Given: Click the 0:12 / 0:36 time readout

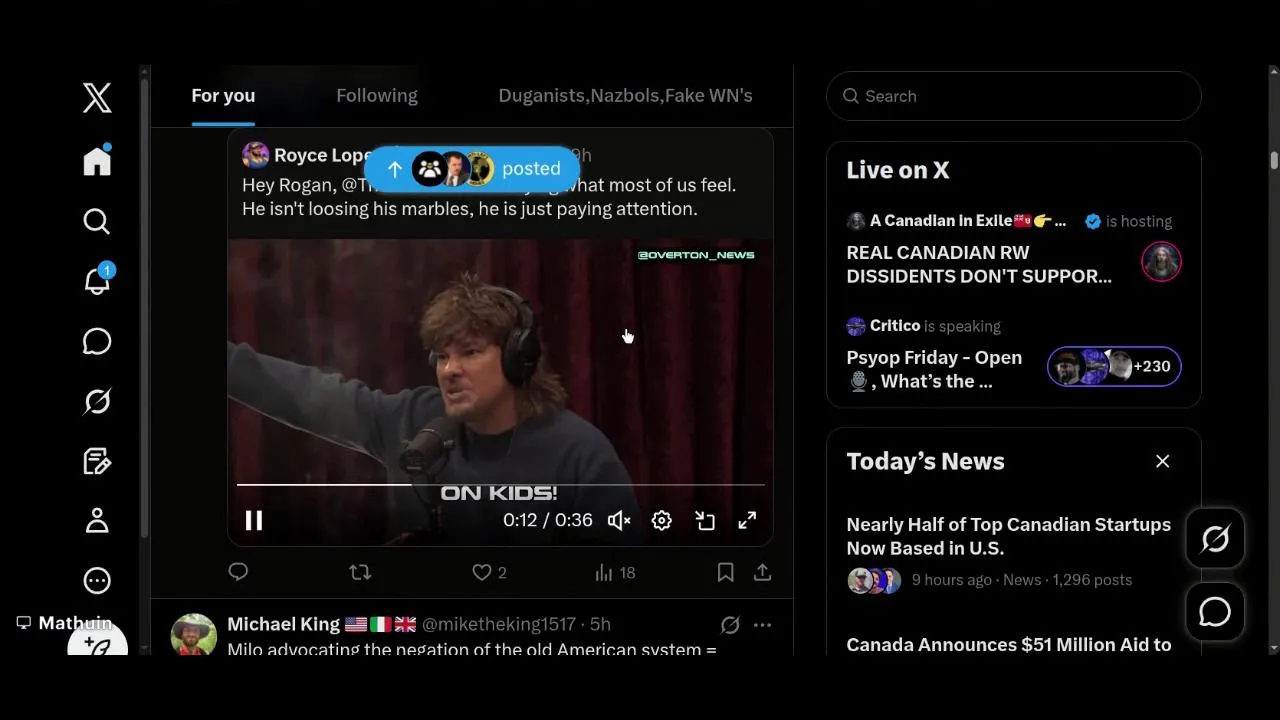Looking at the screenshot, I should 547,520.
